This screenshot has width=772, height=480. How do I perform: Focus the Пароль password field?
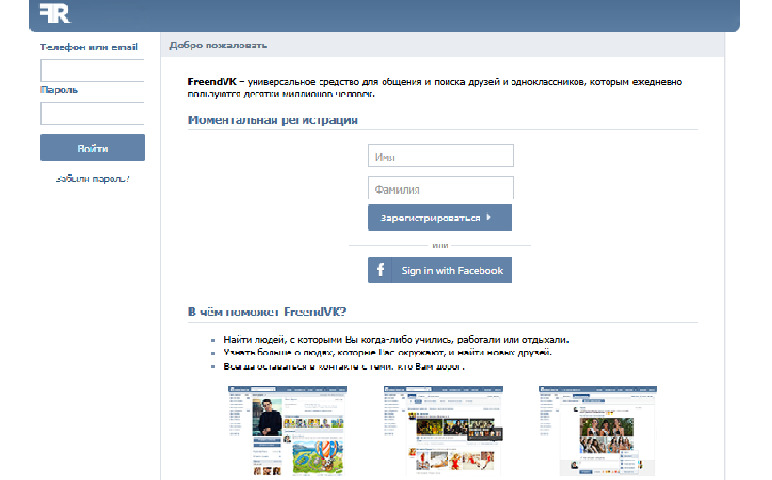92,114
